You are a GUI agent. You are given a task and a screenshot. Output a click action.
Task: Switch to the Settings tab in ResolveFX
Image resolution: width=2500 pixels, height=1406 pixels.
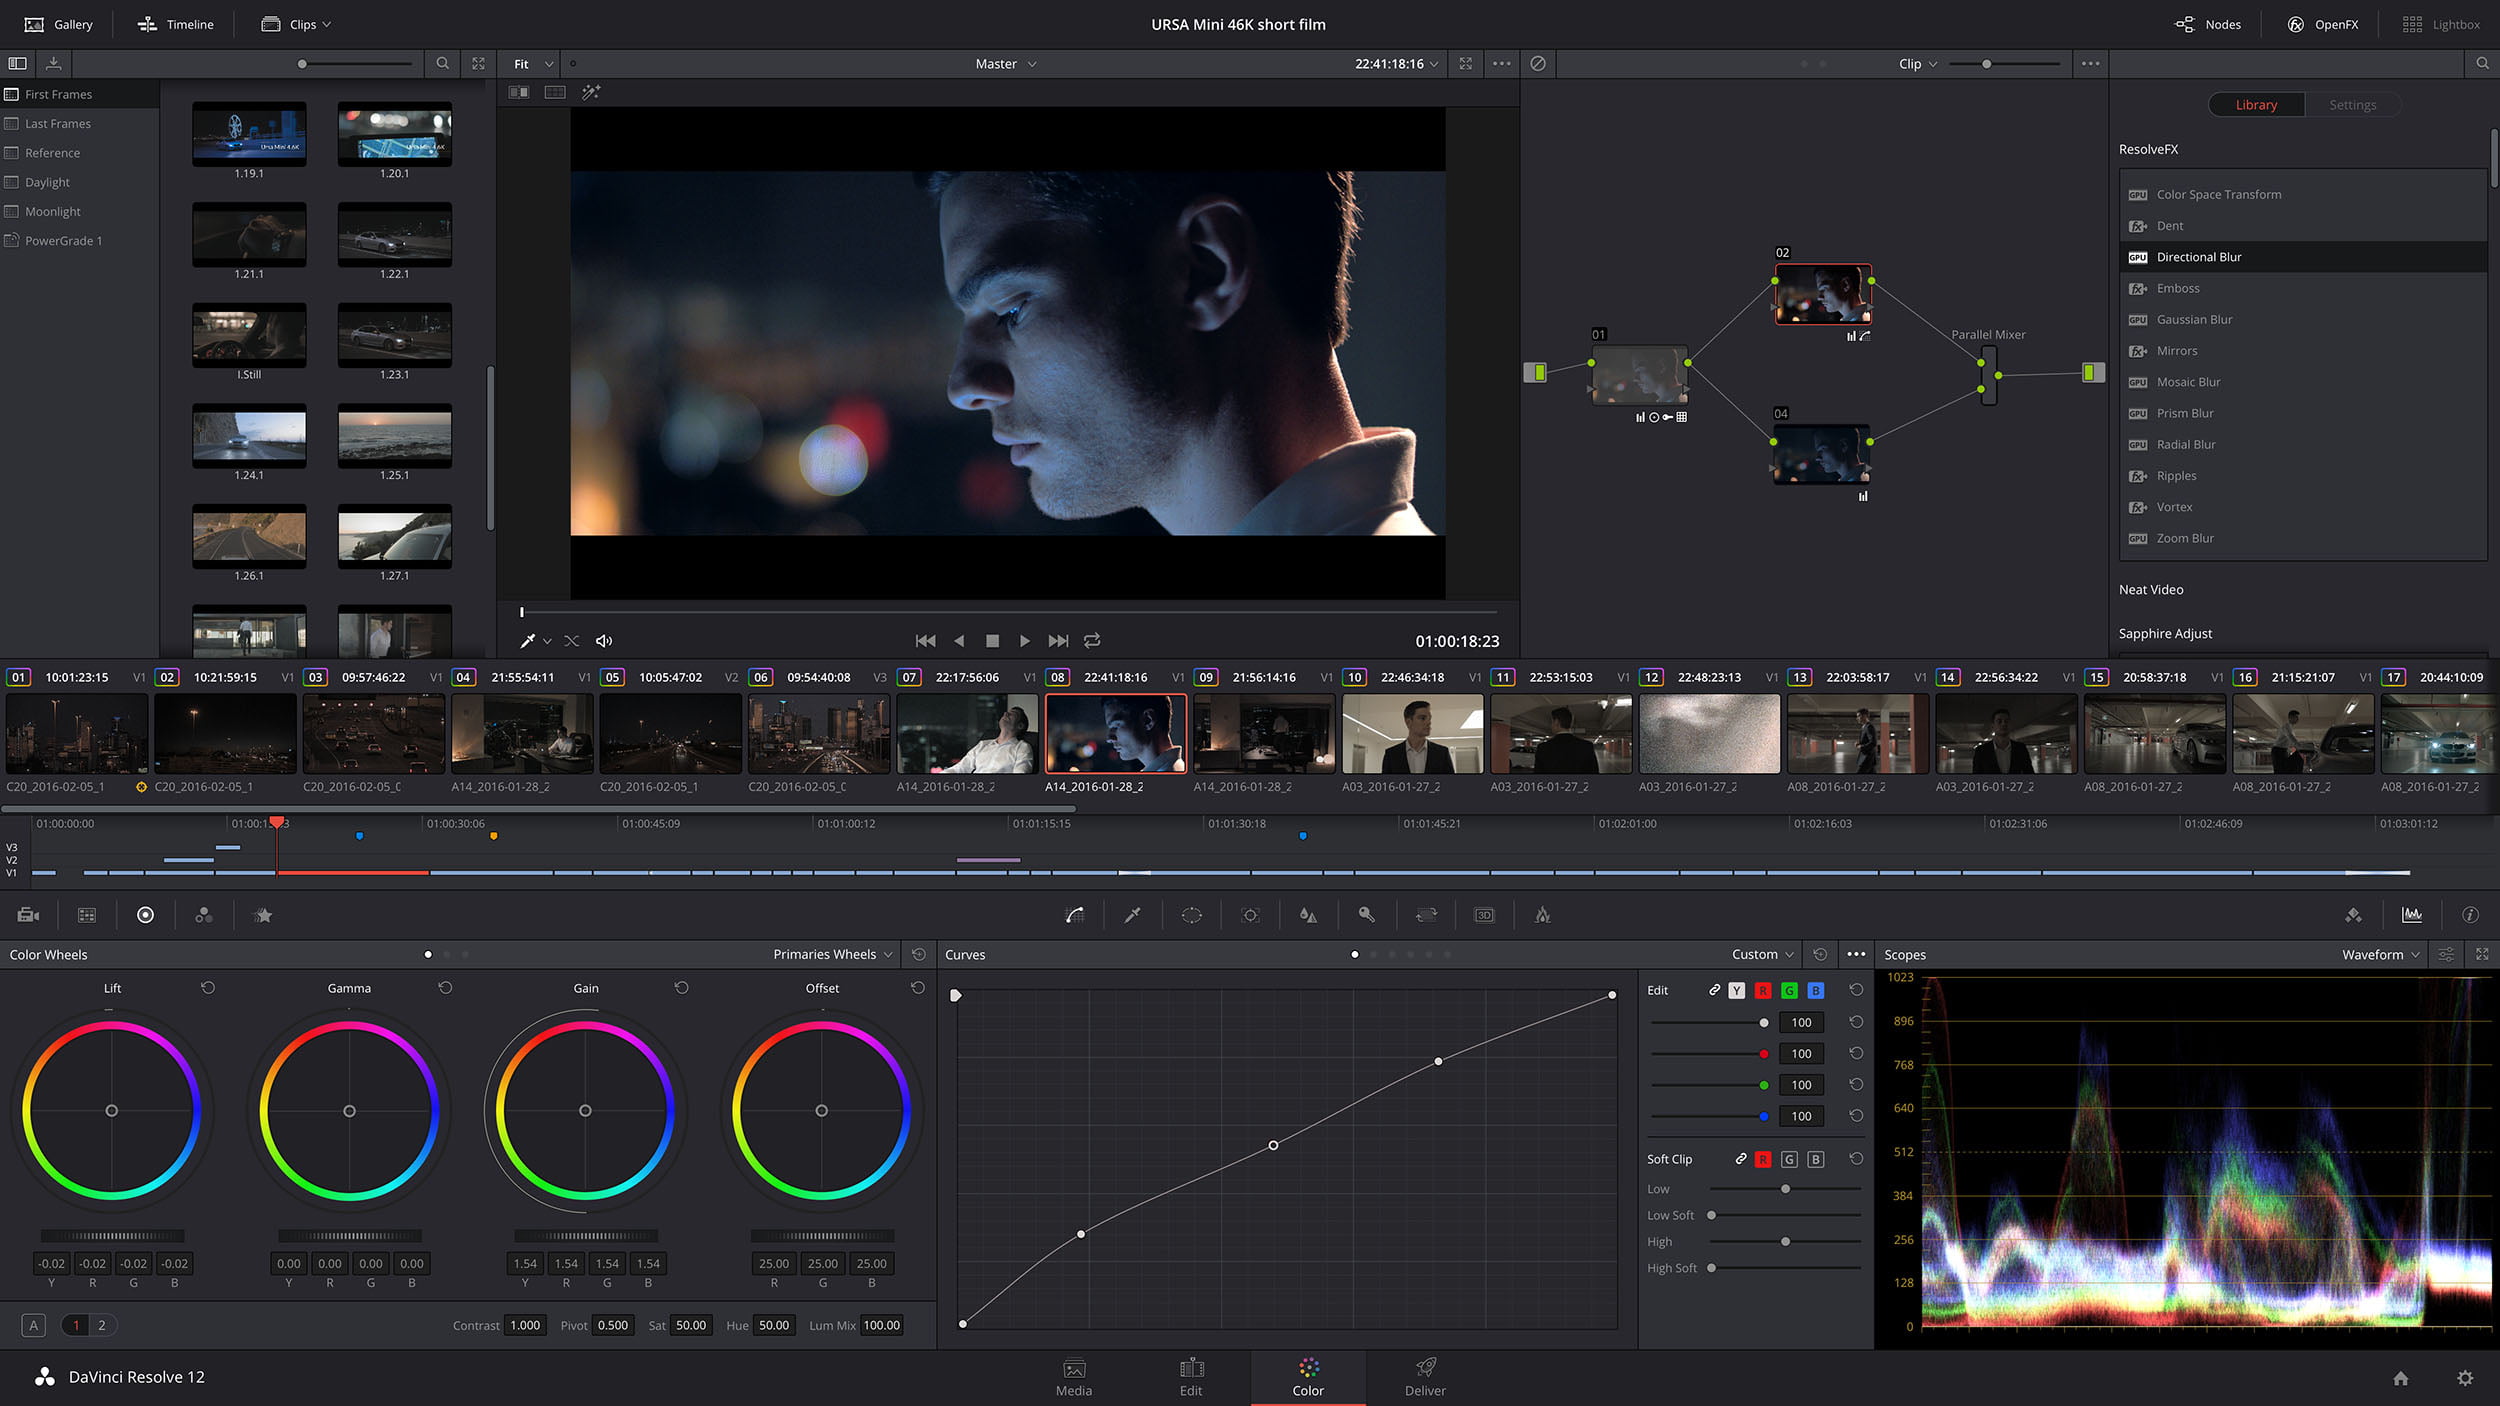pyautogui.click(x=2352, y=105)
